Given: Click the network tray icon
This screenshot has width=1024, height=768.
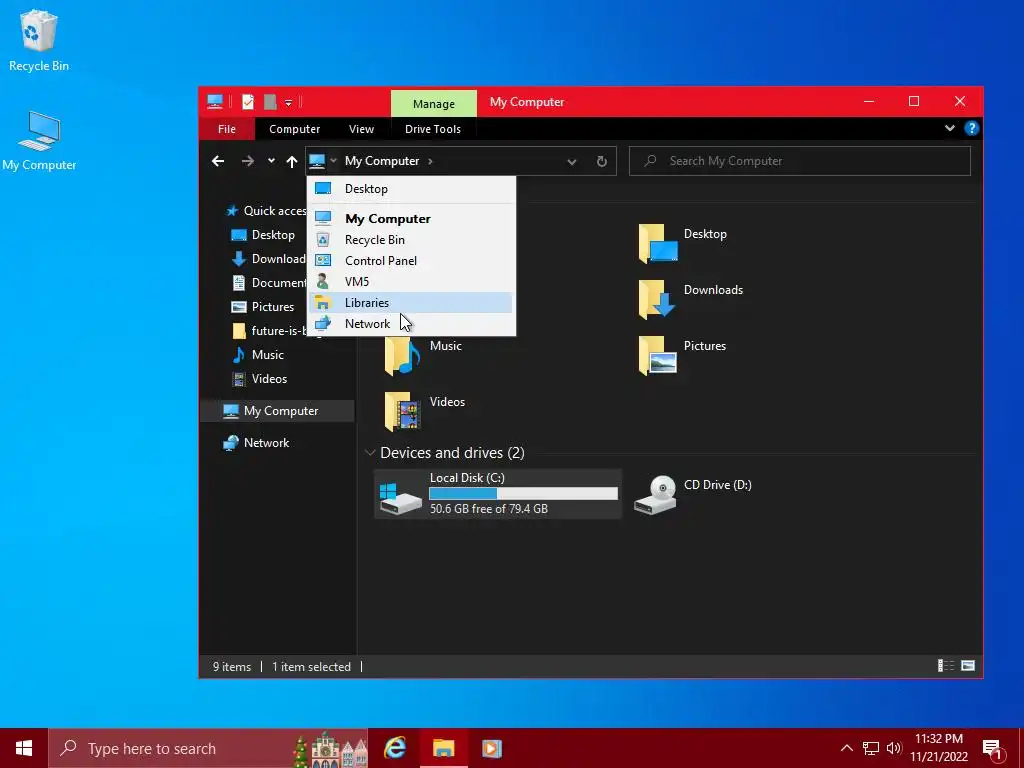Looking at the screenshot, I should tap(871, 748).
